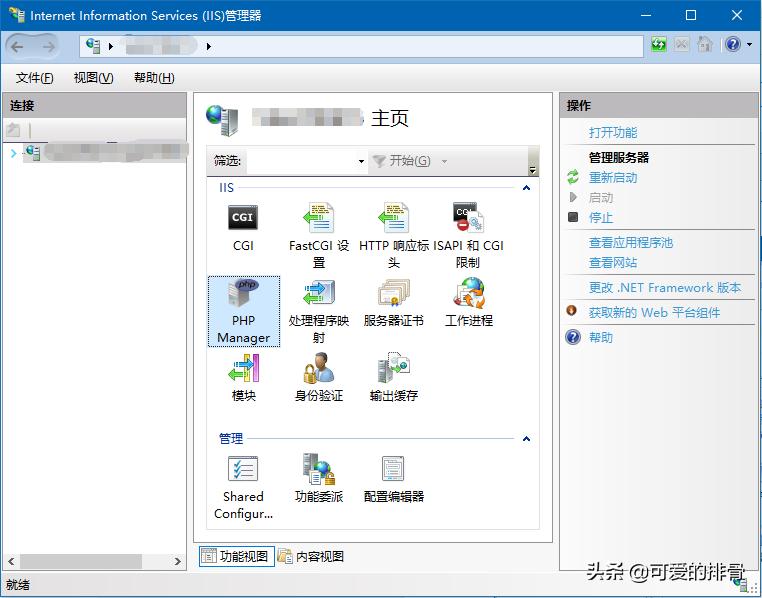This screenshot has width=762, height=598.
Task: Click the address bar path field
Action: click(x=362, y=47)
